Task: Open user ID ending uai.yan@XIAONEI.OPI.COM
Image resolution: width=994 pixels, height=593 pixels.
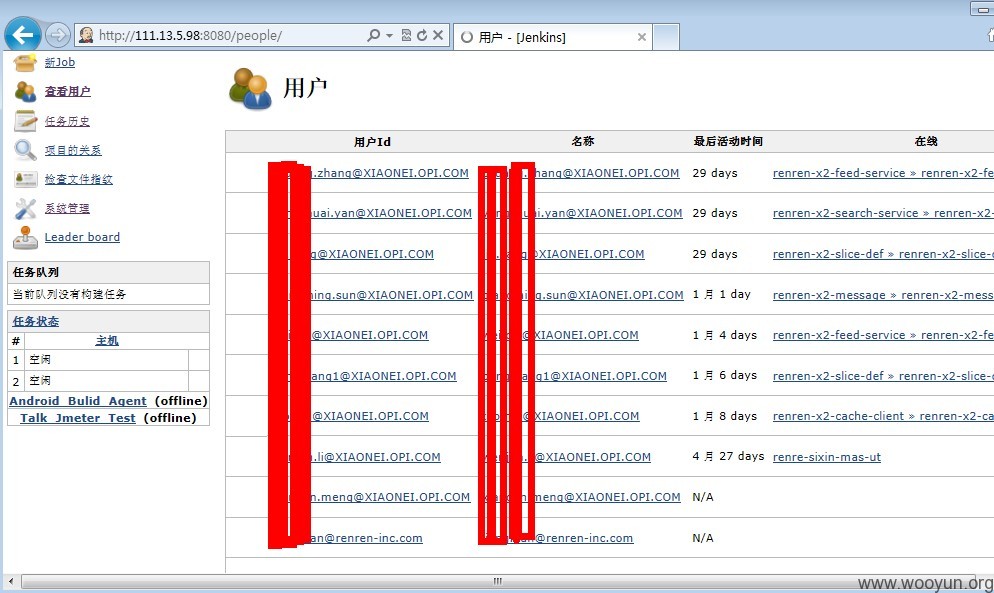Action: point(391,213)
